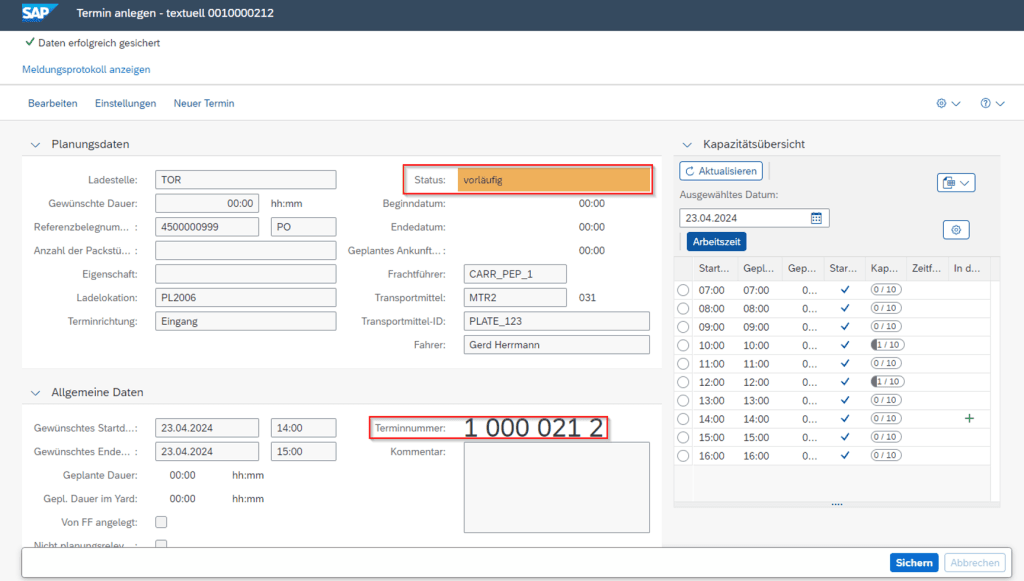The height and width of the screenshot is (581, 1024).
Task: Collapse the Allgemeine Daten section
Action: pyautogui.click(x=35, y=392)
